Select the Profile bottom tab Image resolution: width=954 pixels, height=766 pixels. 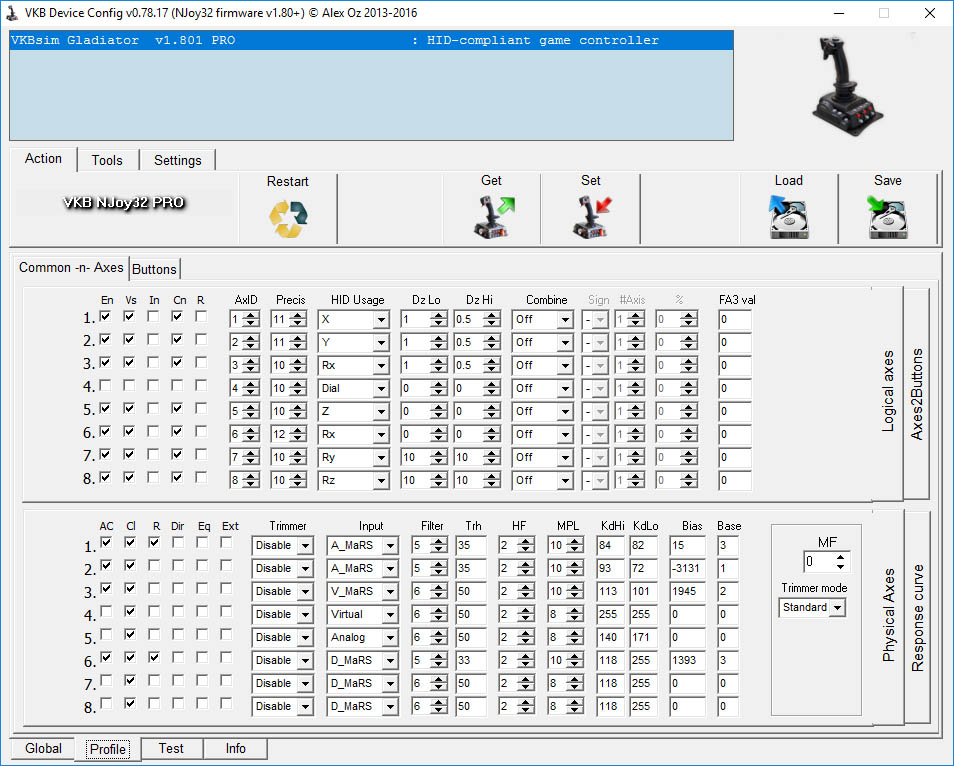click(108, 749)
